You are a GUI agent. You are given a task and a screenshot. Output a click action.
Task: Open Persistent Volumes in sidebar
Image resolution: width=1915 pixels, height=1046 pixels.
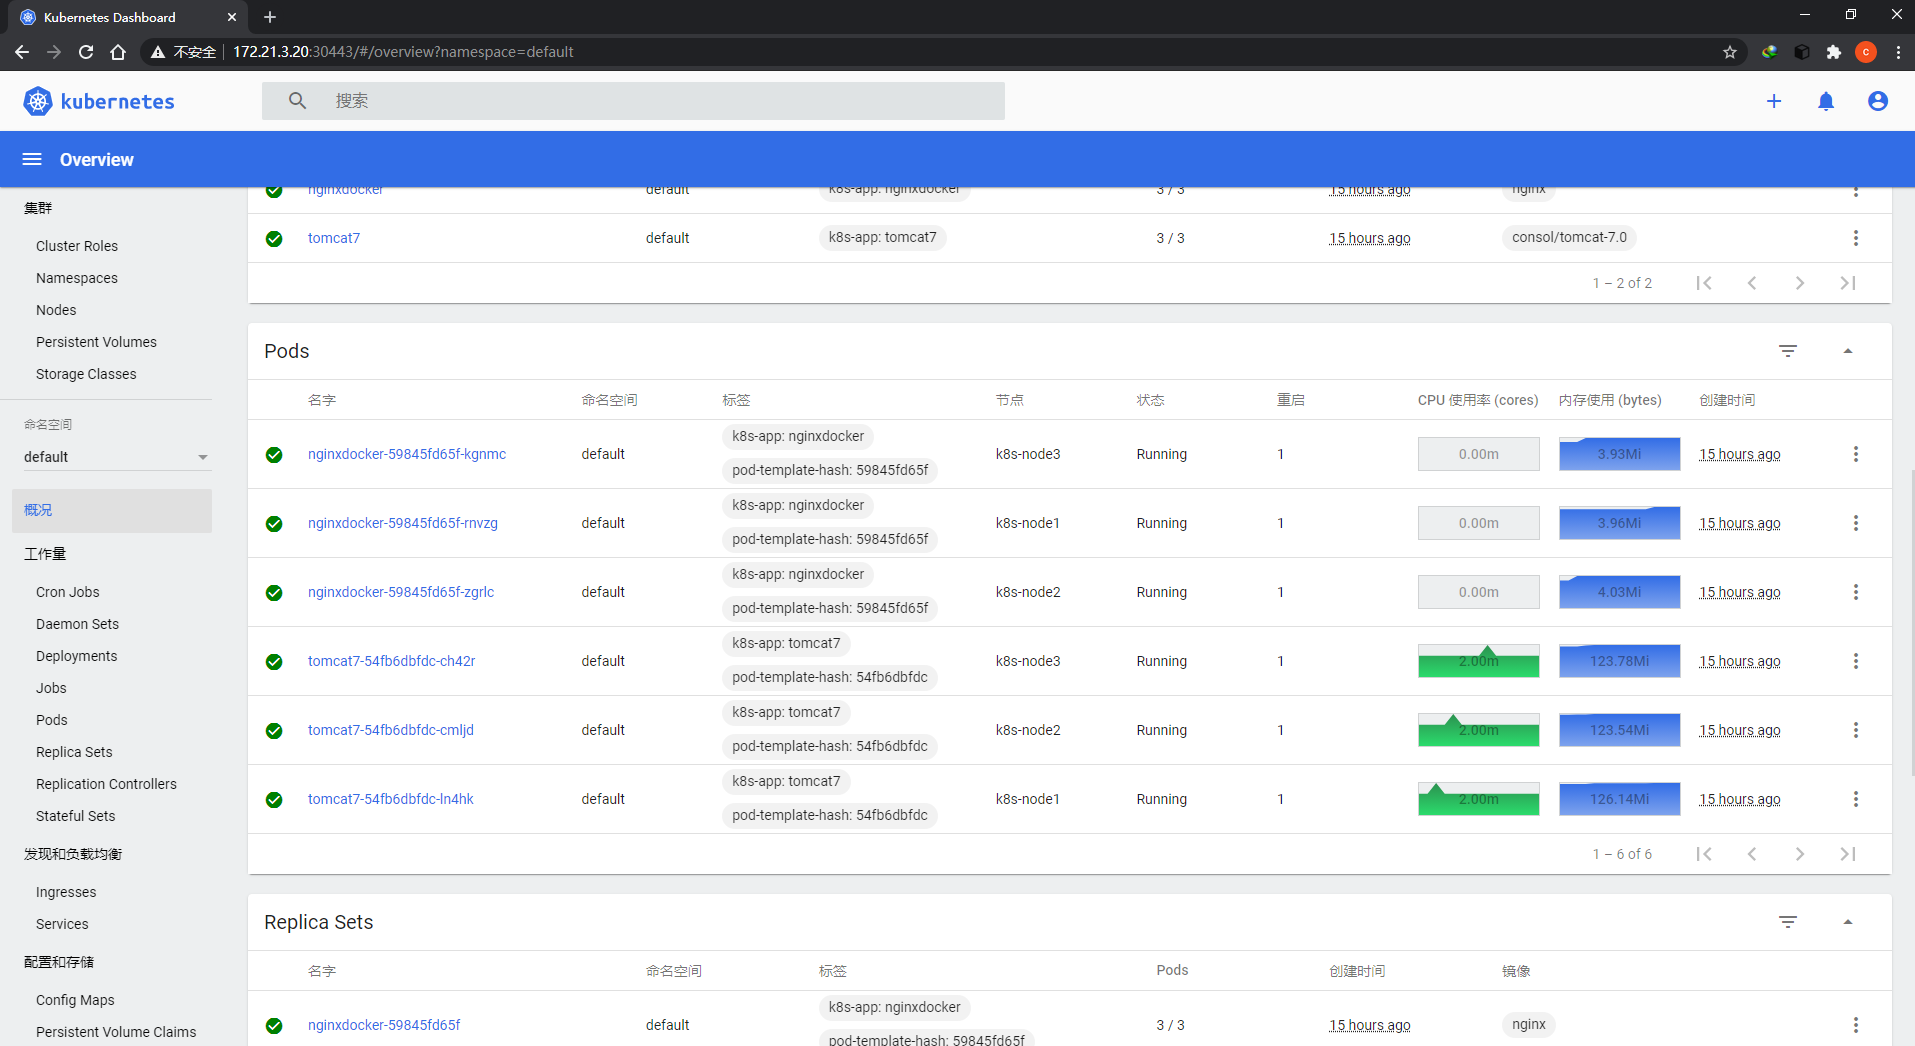point(96,342)
